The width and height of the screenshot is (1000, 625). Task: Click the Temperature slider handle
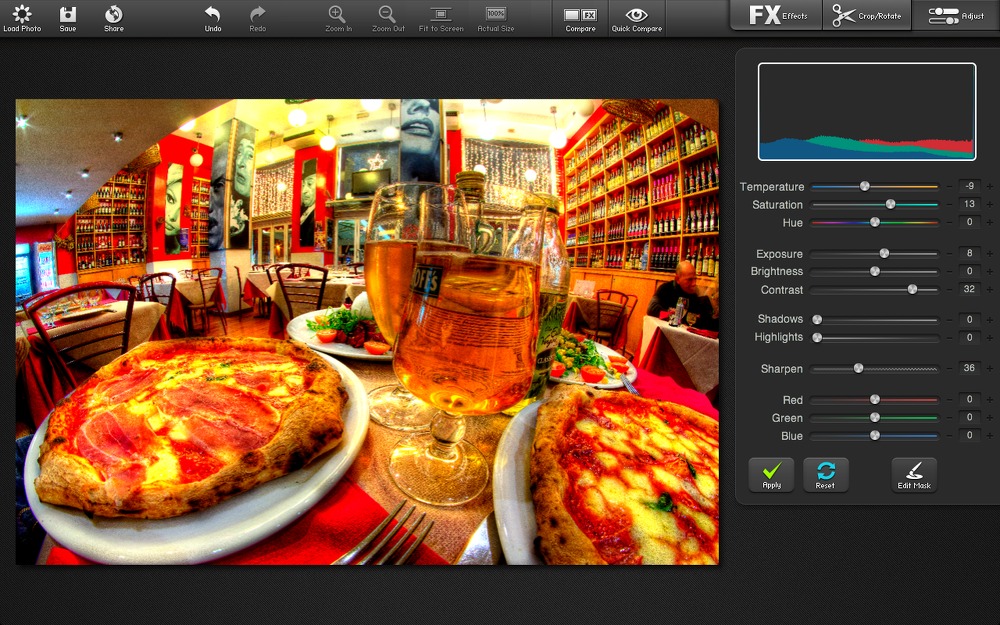click(x=865, y=186)
